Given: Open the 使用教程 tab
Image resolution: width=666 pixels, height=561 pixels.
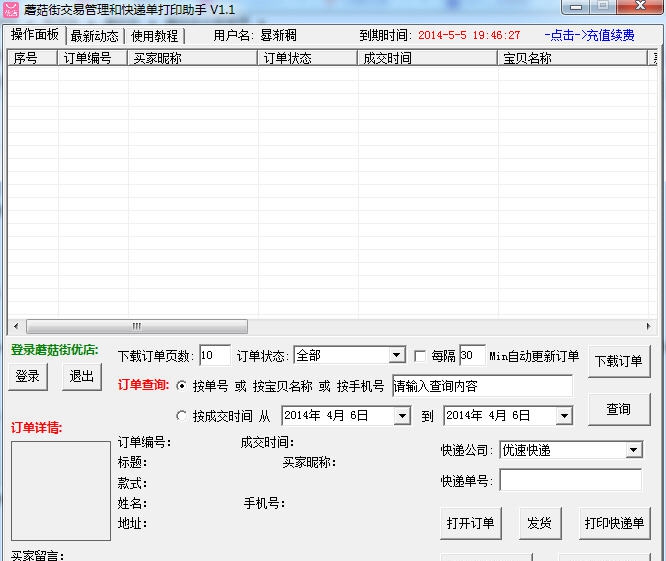Looking at the screenshot, I should 155,36.
